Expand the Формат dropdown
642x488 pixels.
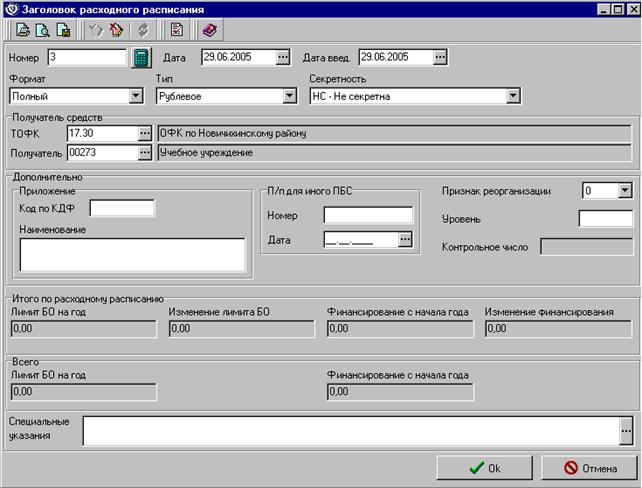coord(136,96)
